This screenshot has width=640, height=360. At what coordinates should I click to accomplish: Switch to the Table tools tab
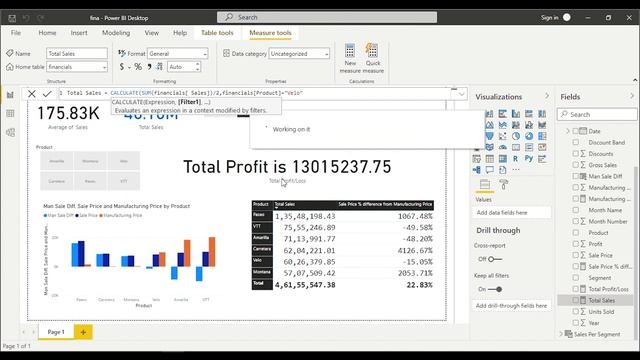point(217,33)
